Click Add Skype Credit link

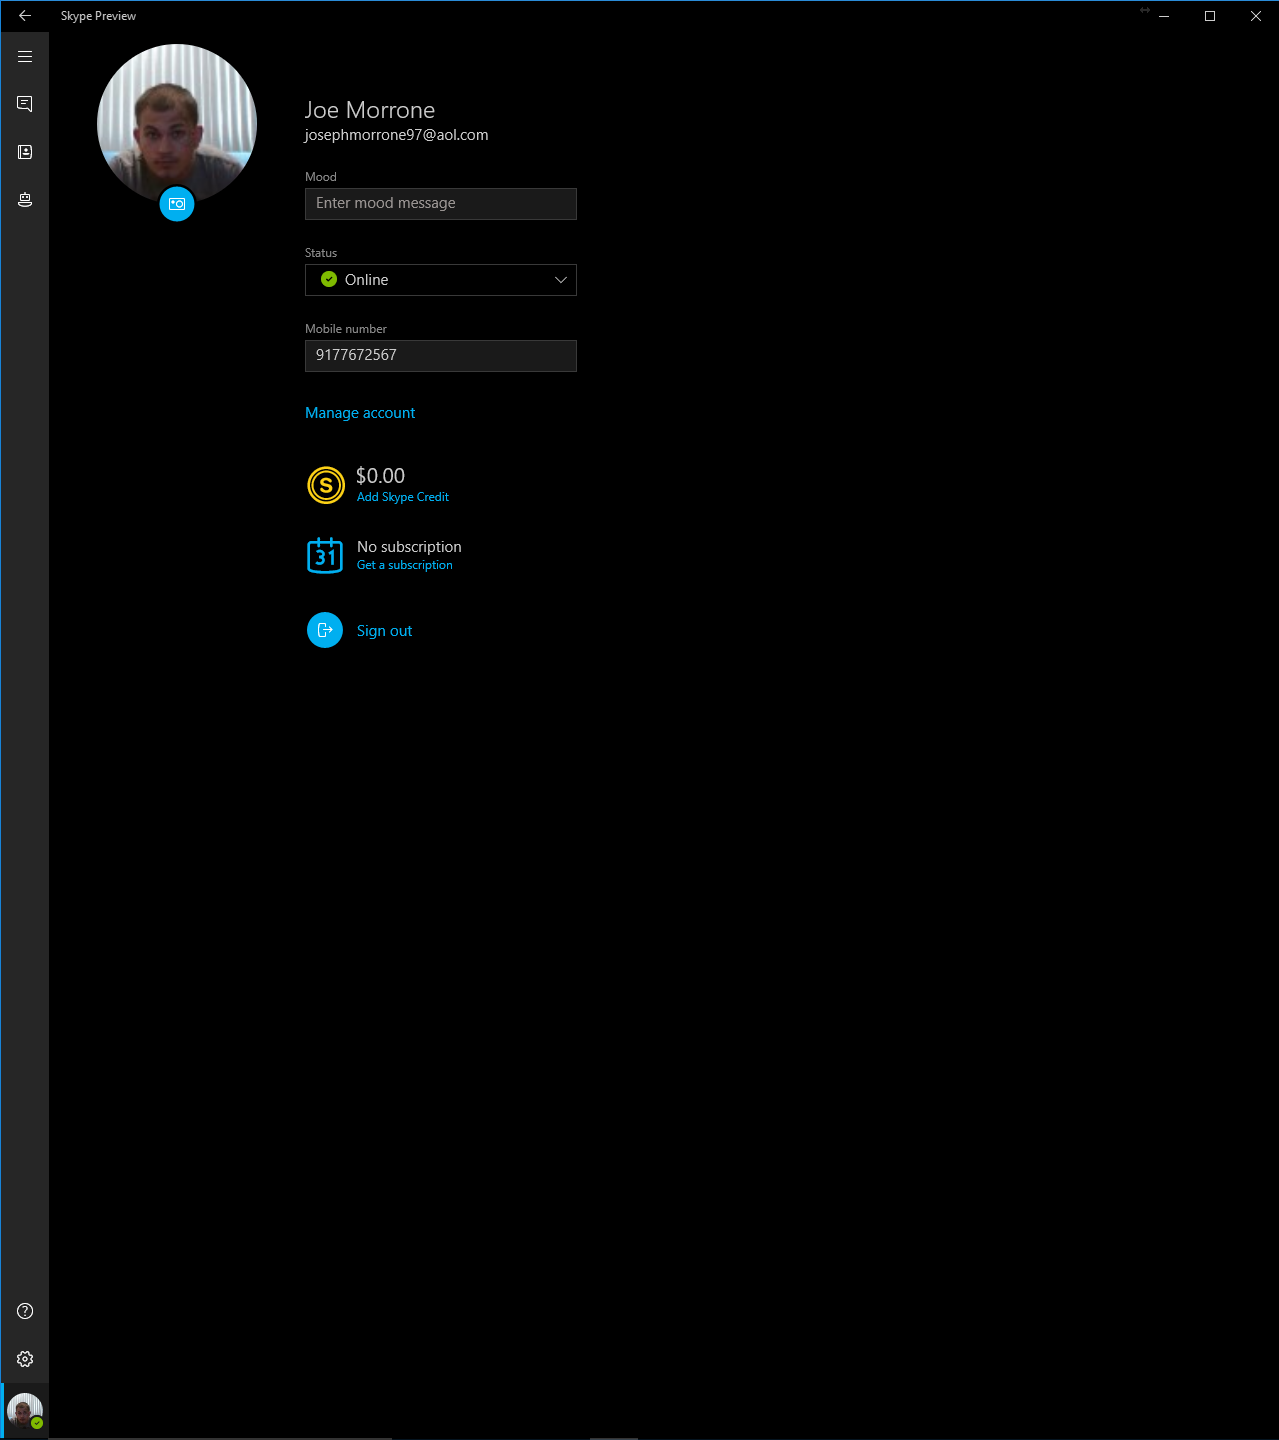click(403, 497)
